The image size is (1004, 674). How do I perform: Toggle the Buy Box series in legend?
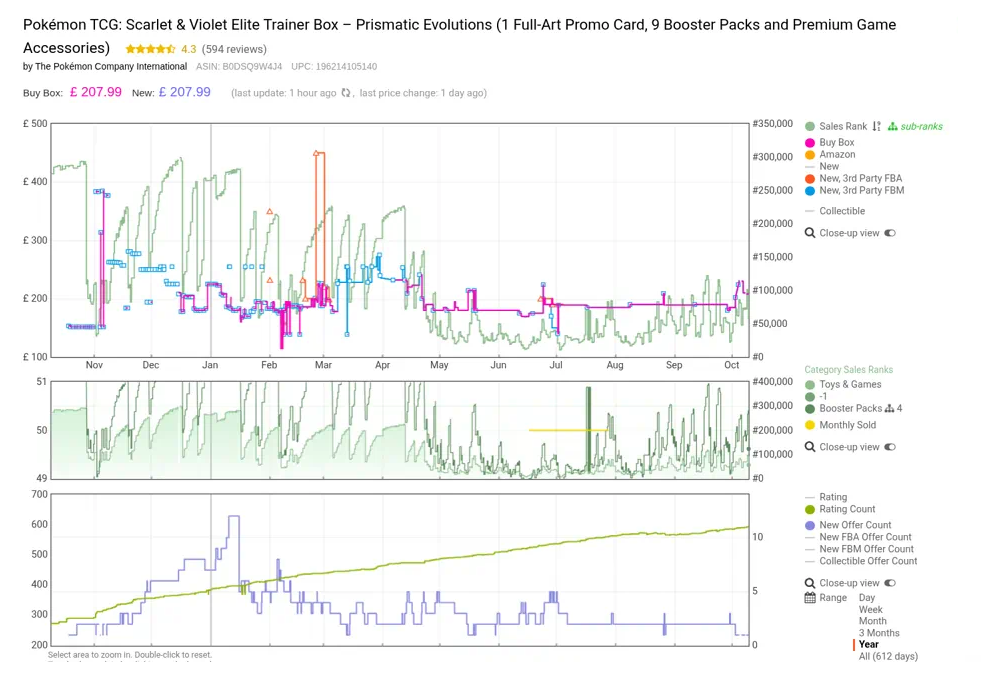[x=830, y=143]
